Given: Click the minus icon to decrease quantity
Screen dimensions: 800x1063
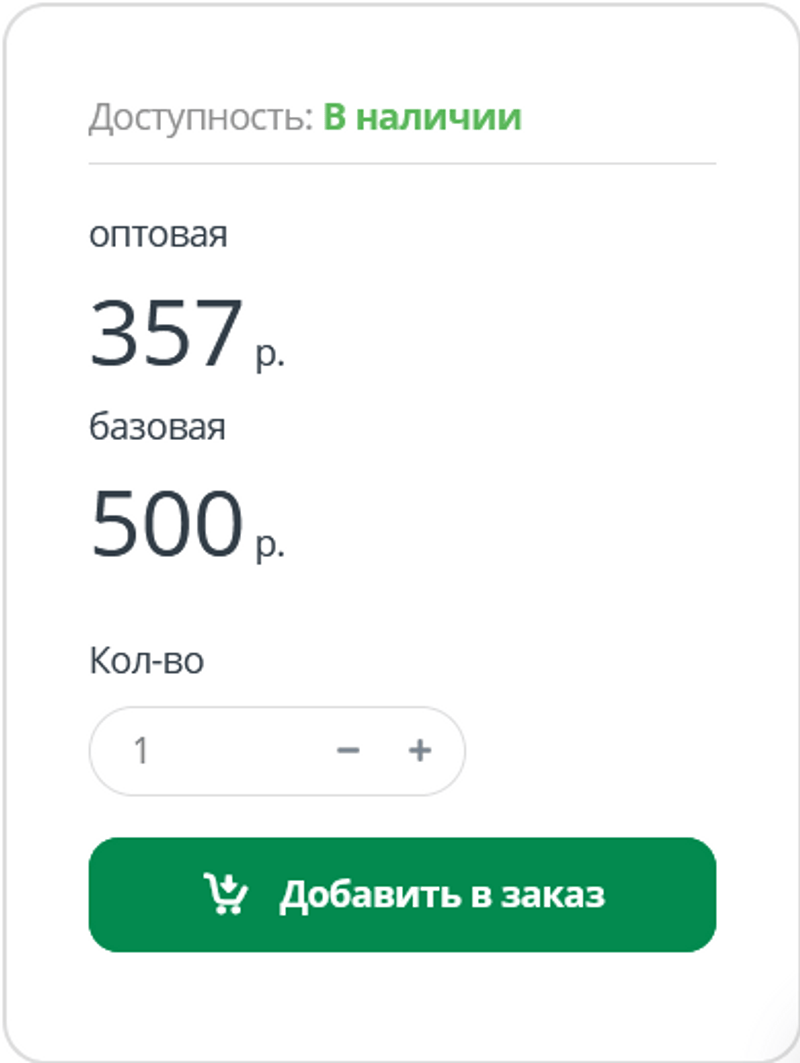Looking at the screenshot, I should pos(348,751).
